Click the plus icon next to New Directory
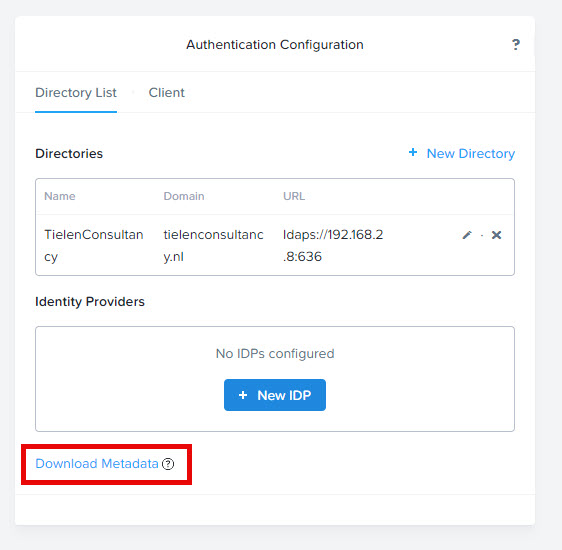 click(413, 152)
